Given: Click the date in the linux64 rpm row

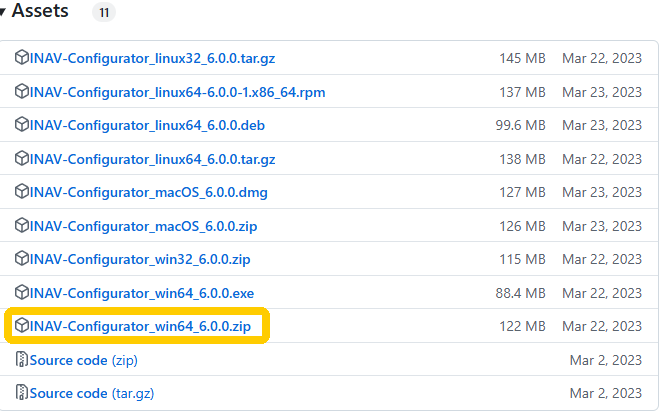Looking at the screenshot, I should (602, 92).
